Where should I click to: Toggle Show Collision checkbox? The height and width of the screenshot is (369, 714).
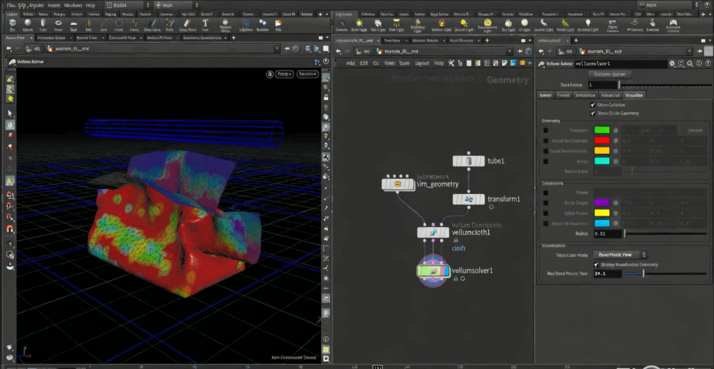pos(593,105)
